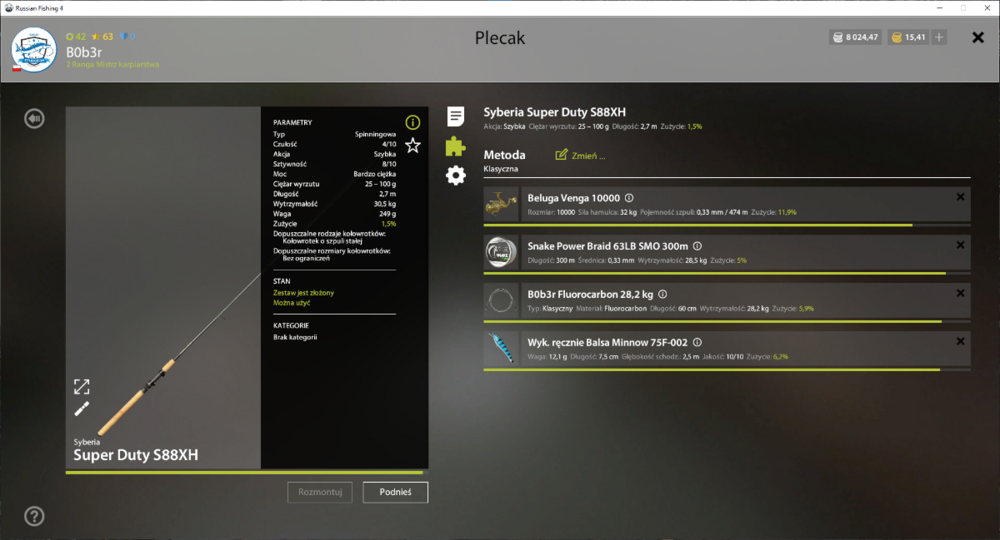Click the Beluga Venga 10000 title

point(573,198)
